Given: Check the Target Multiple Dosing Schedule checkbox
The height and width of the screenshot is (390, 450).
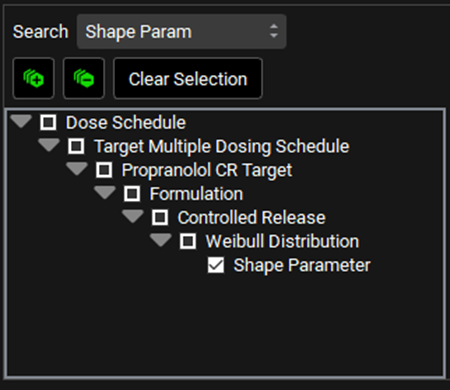Looking at the screenshot, I should tap(76, 146).
